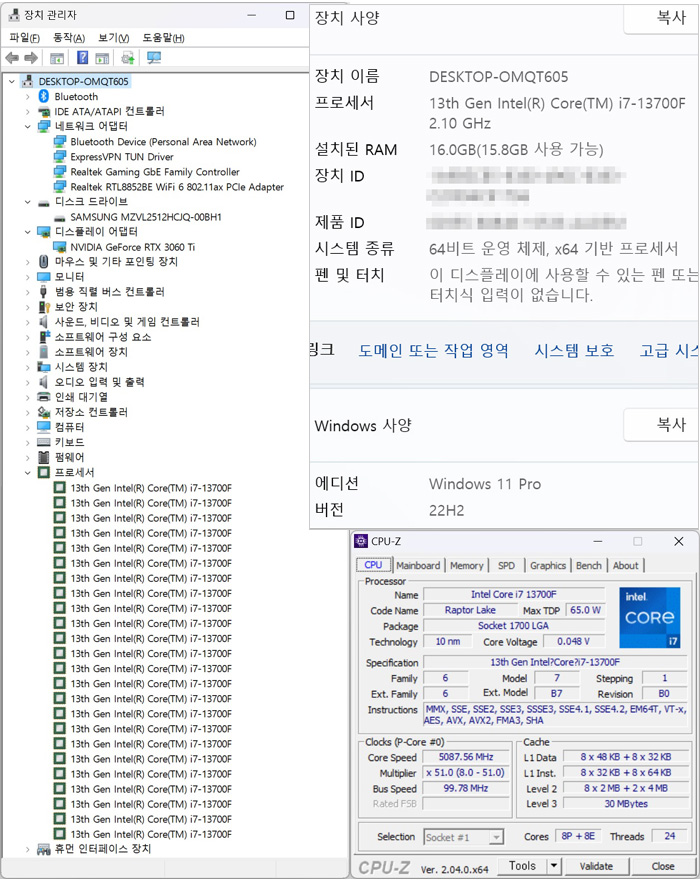Click the Name field Intel Core i7 13700F

(x=514, y=595)
